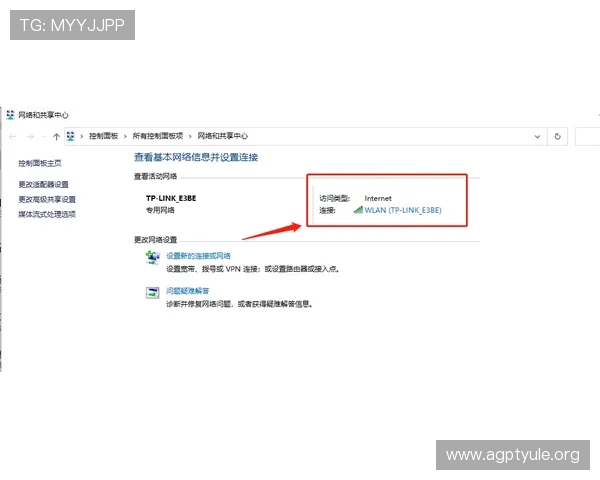
Task: Open 更改高级共享设置 link
Action: pyautogui.click(x=47, y=199)
